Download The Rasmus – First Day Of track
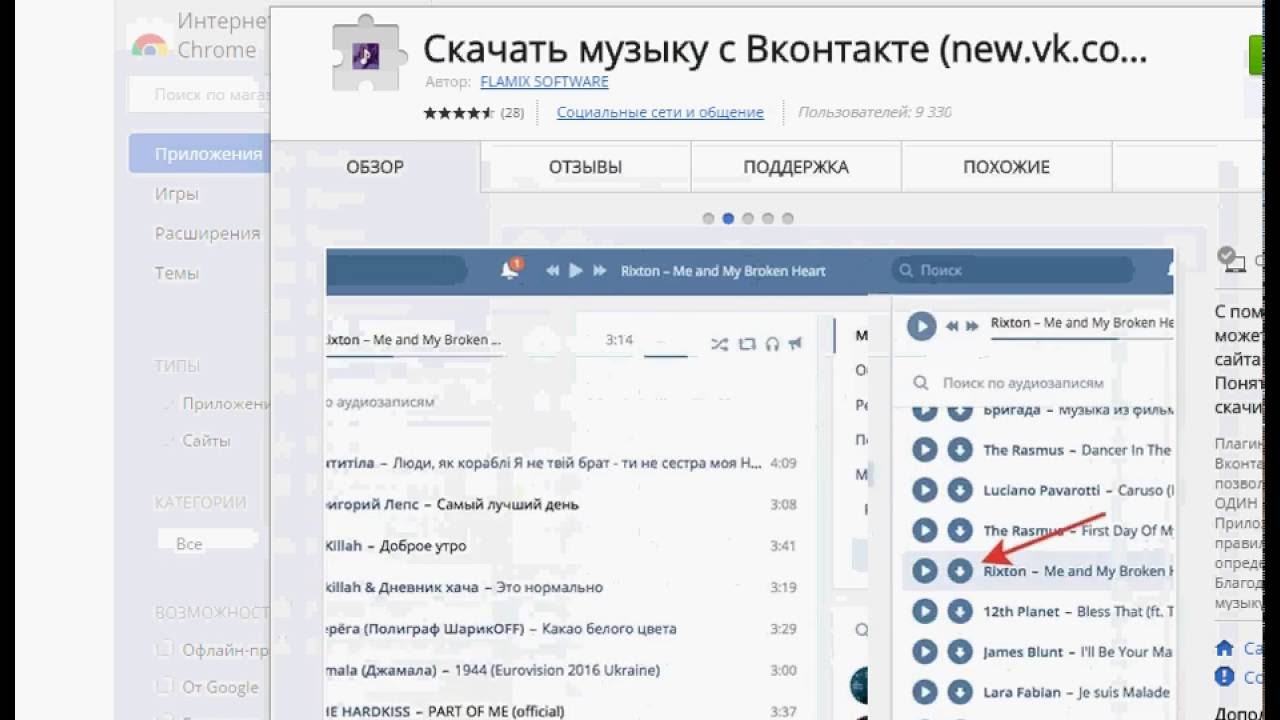The height and width of the screenshot is (720, 1280). [960, 531]
